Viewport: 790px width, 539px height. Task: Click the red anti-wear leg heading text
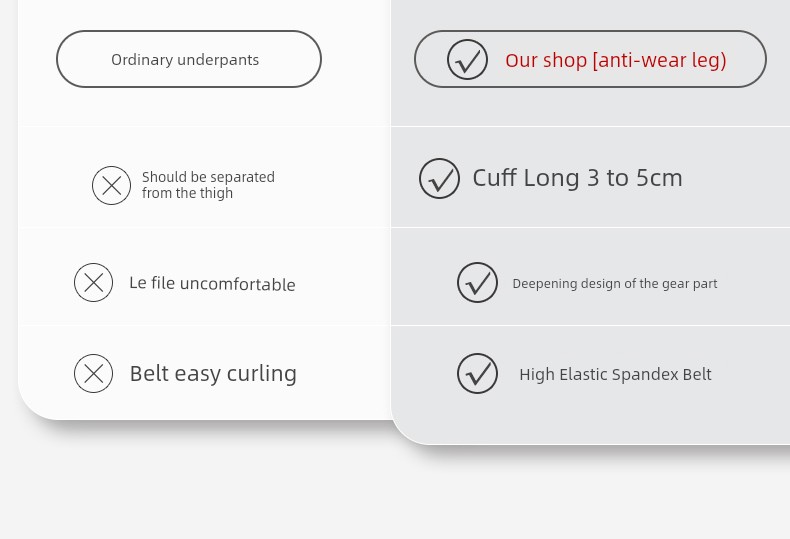tap(616, 60)
